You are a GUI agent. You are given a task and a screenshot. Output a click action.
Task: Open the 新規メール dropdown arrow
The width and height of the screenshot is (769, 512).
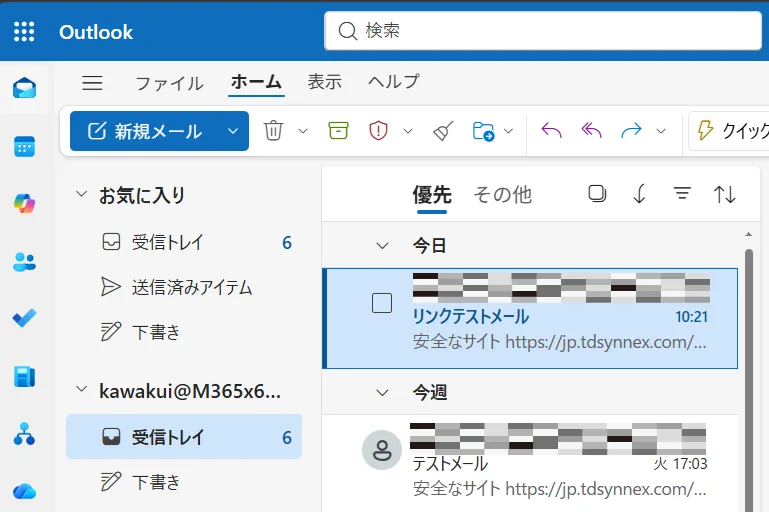(x=233, y=131)
